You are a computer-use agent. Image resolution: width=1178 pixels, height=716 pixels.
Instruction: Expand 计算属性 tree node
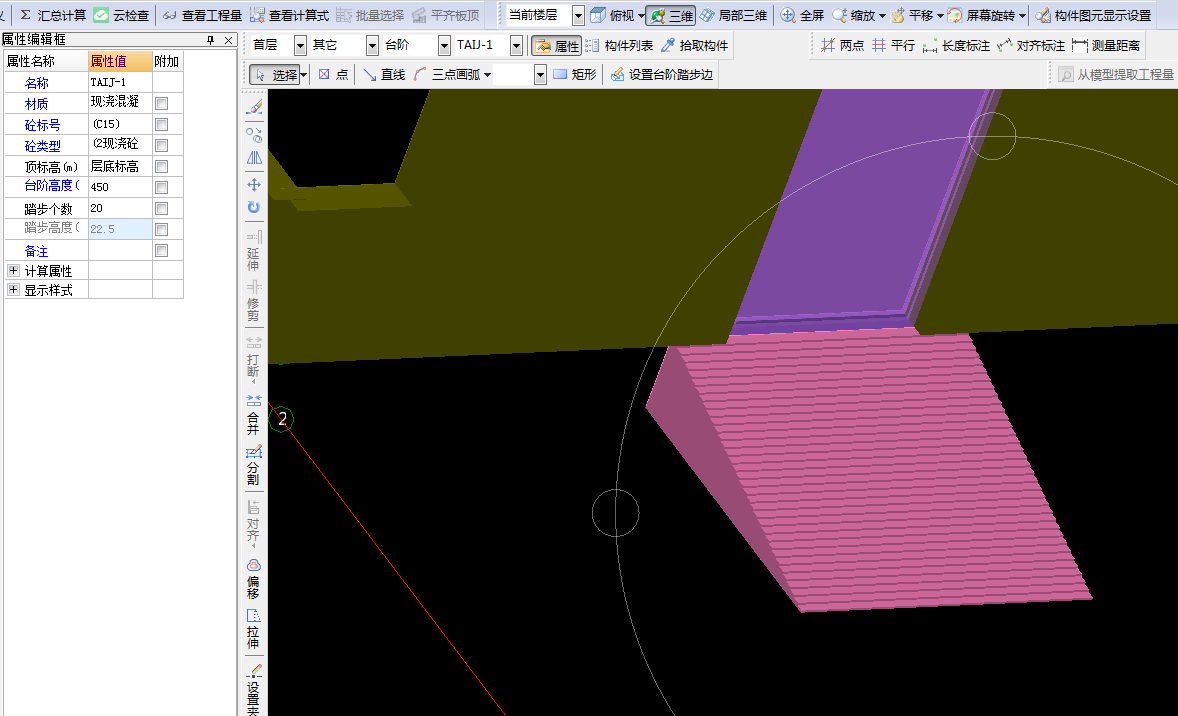(14, 270)
